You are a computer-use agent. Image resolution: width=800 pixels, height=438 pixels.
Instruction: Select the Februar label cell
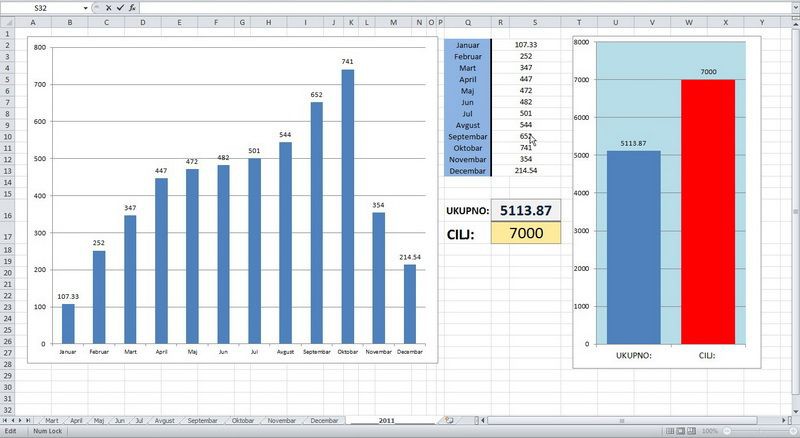click(468, 57)
